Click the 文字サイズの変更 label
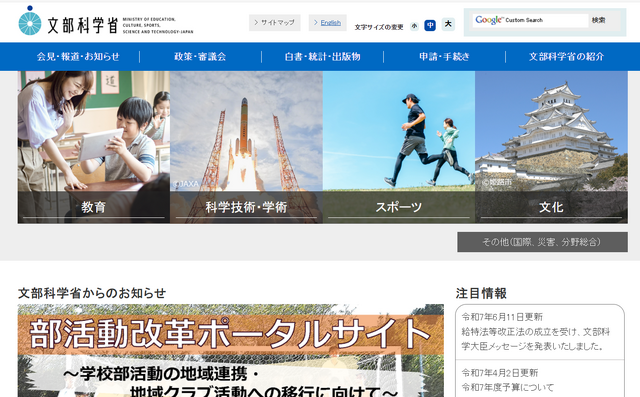 click(379, 27)
